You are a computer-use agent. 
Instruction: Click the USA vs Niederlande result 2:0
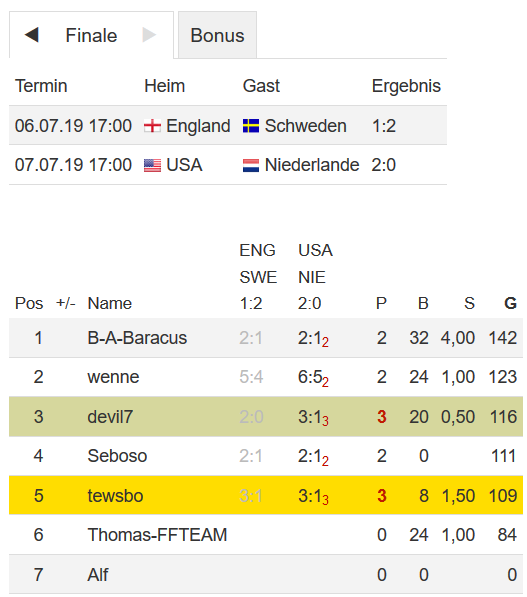(x=384, y=165)
